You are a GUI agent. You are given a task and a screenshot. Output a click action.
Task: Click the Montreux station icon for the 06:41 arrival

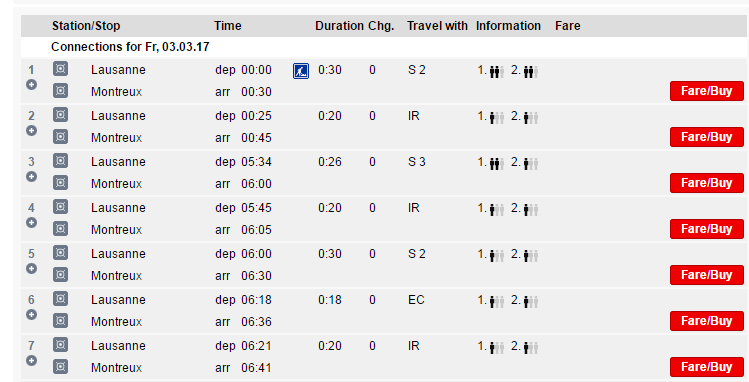(x=60, y=367)
